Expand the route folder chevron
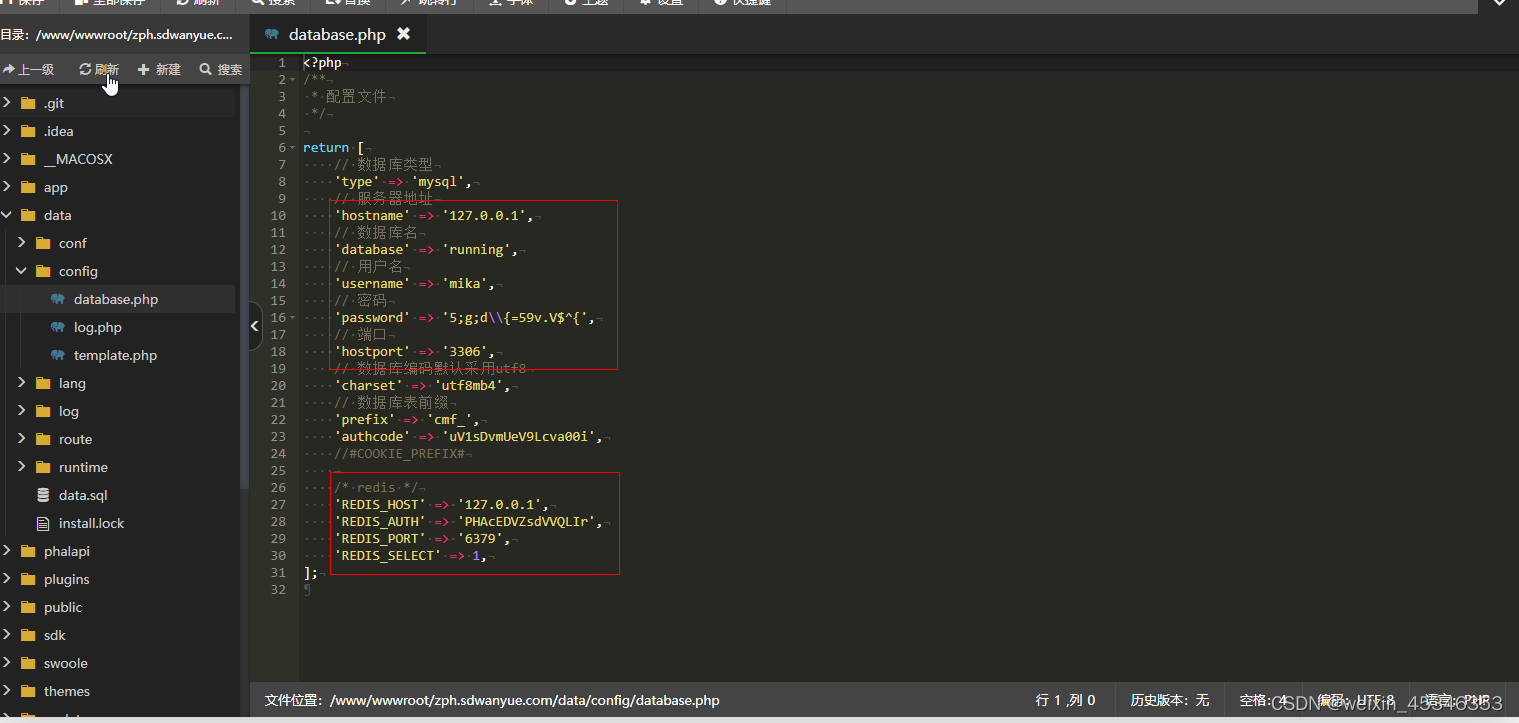Viewport: 1519px width, 723px height. pos(22,439)
